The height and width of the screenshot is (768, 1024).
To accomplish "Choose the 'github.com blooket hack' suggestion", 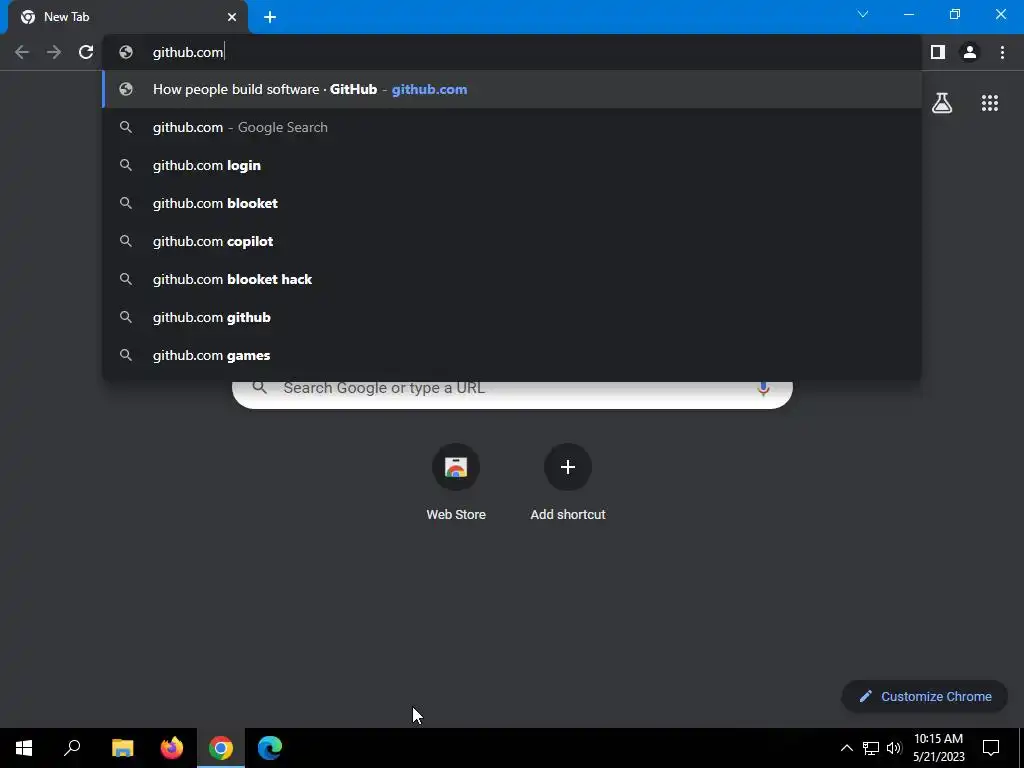I will coord(512,279).
